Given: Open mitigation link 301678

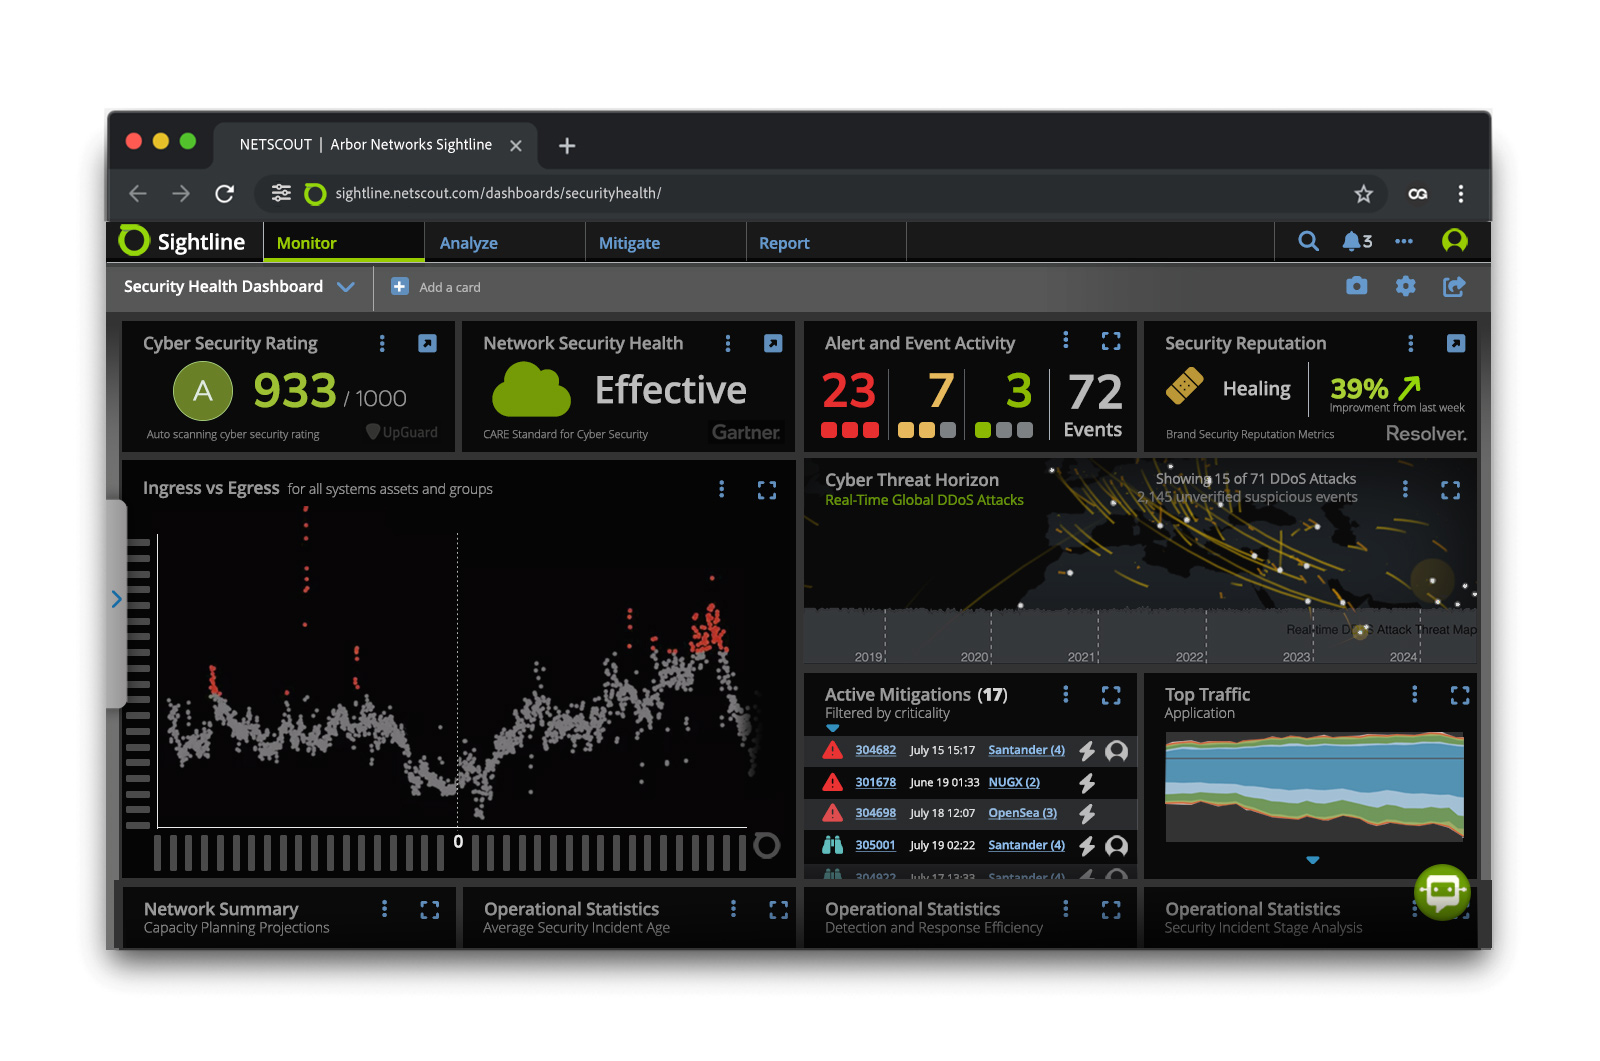Looking at the screenshot, I should click(x=876, y=782).
